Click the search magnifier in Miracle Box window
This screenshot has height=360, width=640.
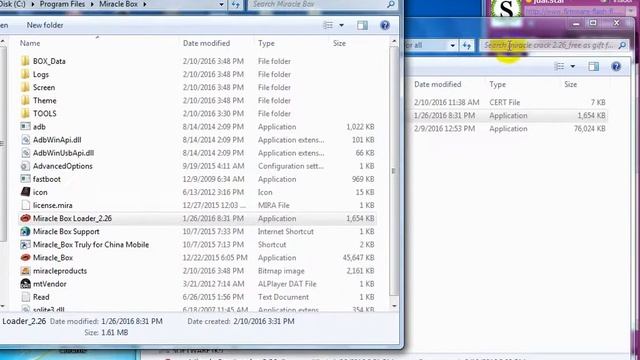(x=391, y=4)
